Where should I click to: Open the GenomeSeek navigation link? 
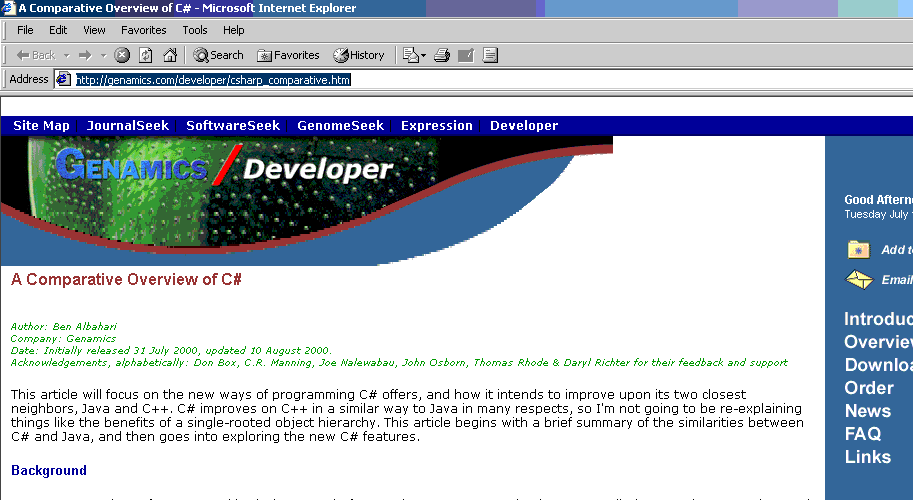pyautogui.click(x=340, y=126)
